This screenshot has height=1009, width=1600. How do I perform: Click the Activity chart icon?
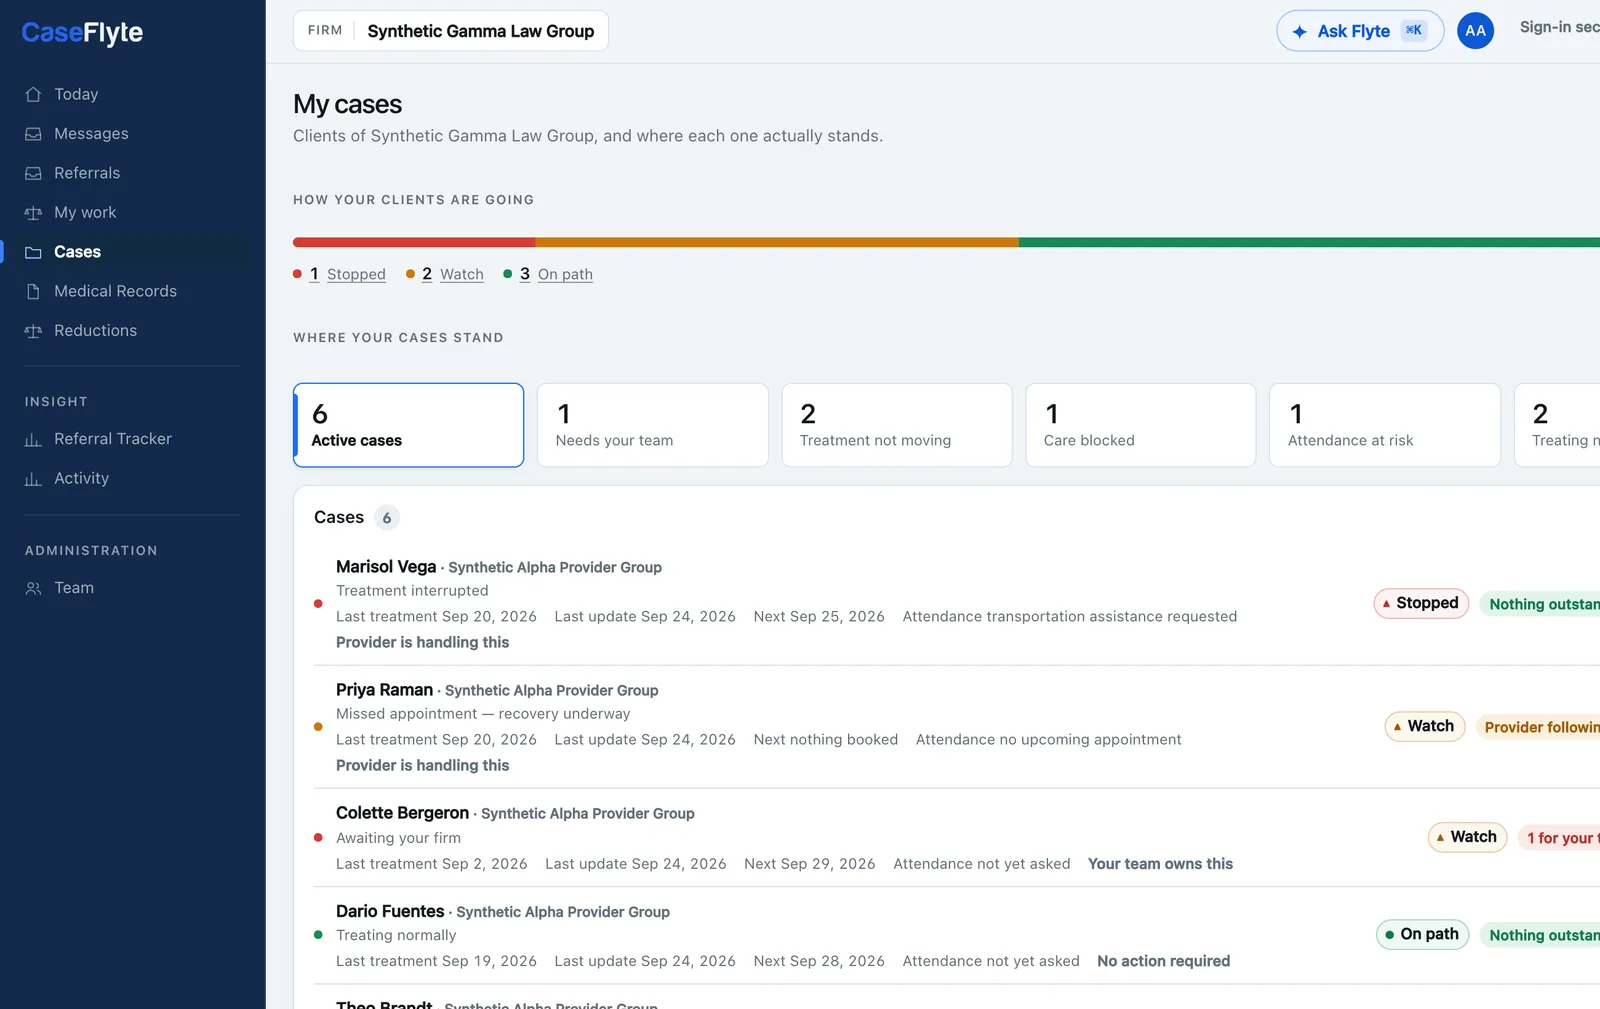pyautogui.click(x=33, y=479)
